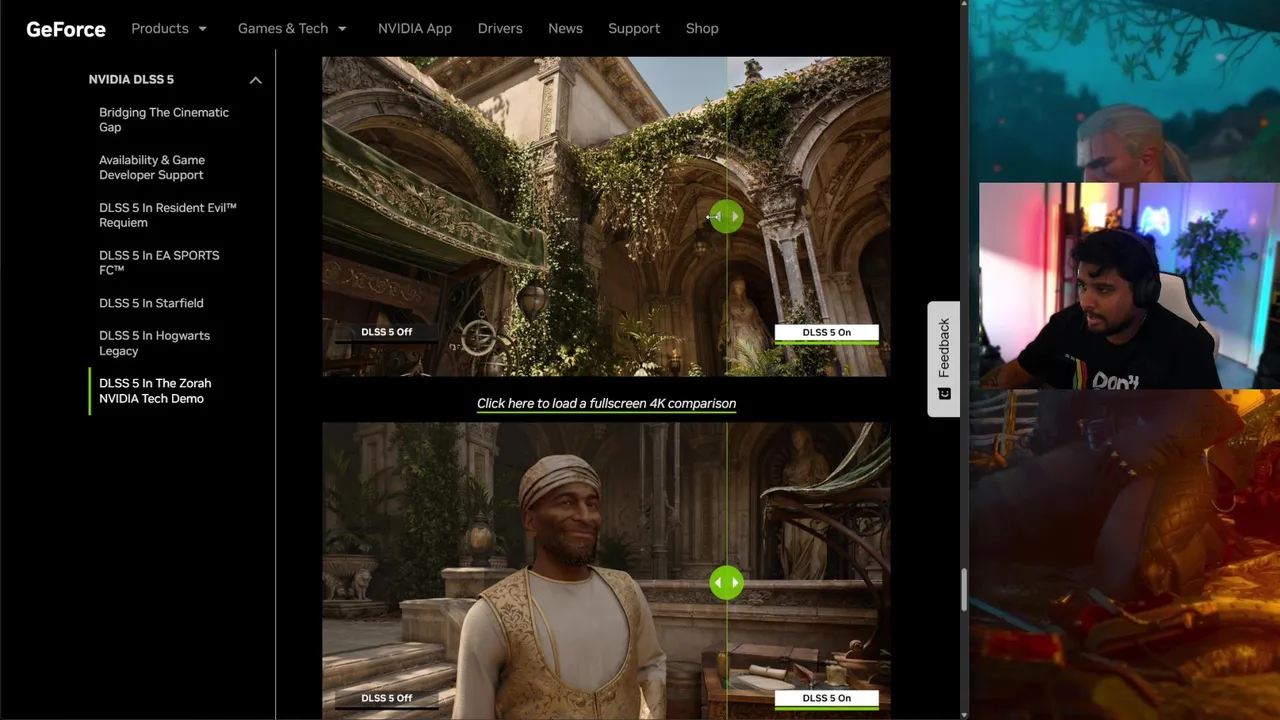1280x720 pixels.
Task: Click the DLSS 5 On label on courtyard image
Action: (826, 333)
